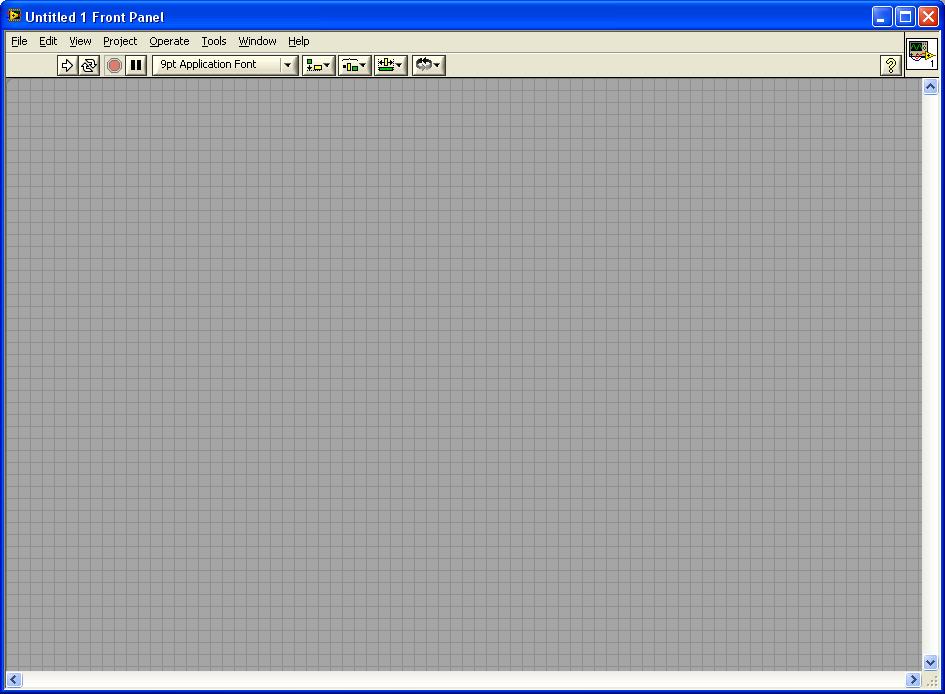Viewport: 945px width, 694px height.
Task: Open the Resize Objects dropdown
Action: 391,65
